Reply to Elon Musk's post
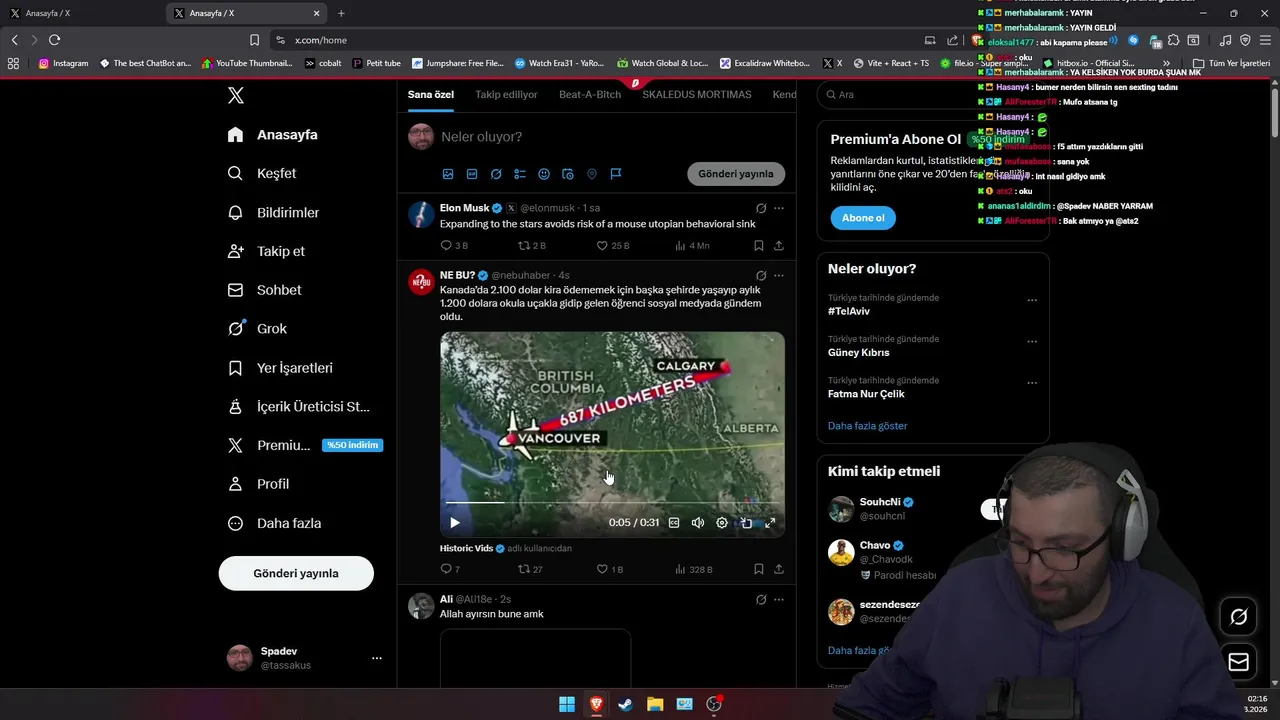1280x720 pixels. coord(454,245)
